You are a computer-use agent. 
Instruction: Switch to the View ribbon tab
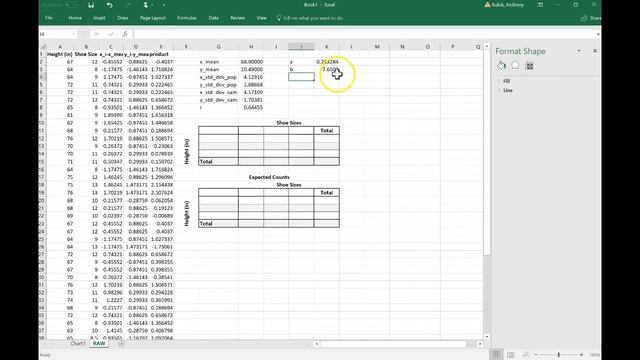[x=262, y=18]
